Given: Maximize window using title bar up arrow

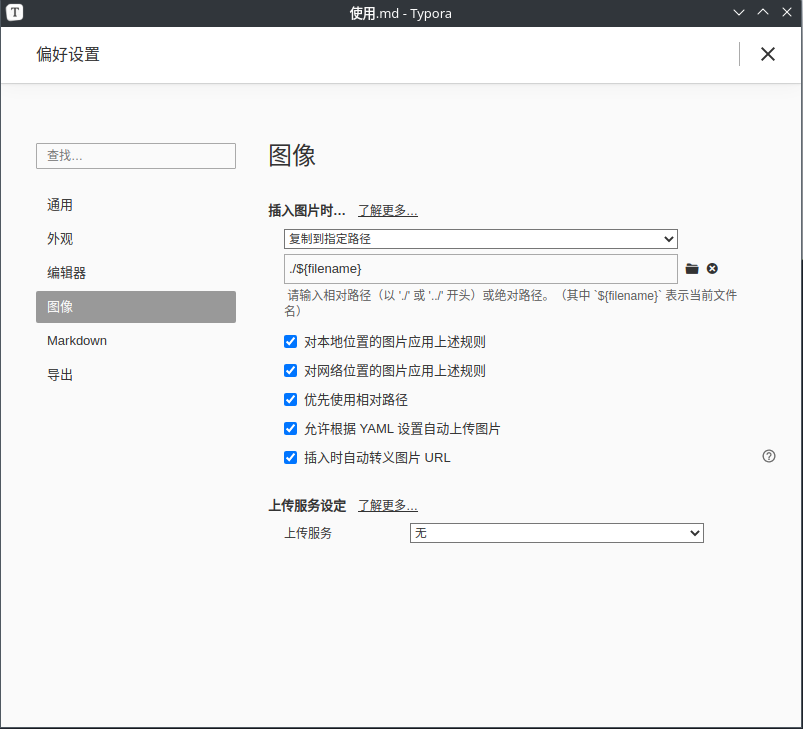Looking at the screenshot, I should click(762, 13).
